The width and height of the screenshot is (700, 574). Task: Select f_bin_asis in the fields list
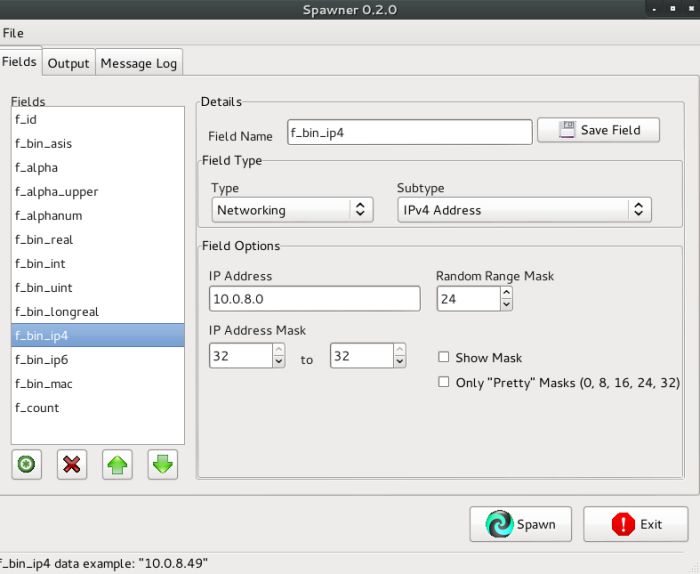pos(98,144)
